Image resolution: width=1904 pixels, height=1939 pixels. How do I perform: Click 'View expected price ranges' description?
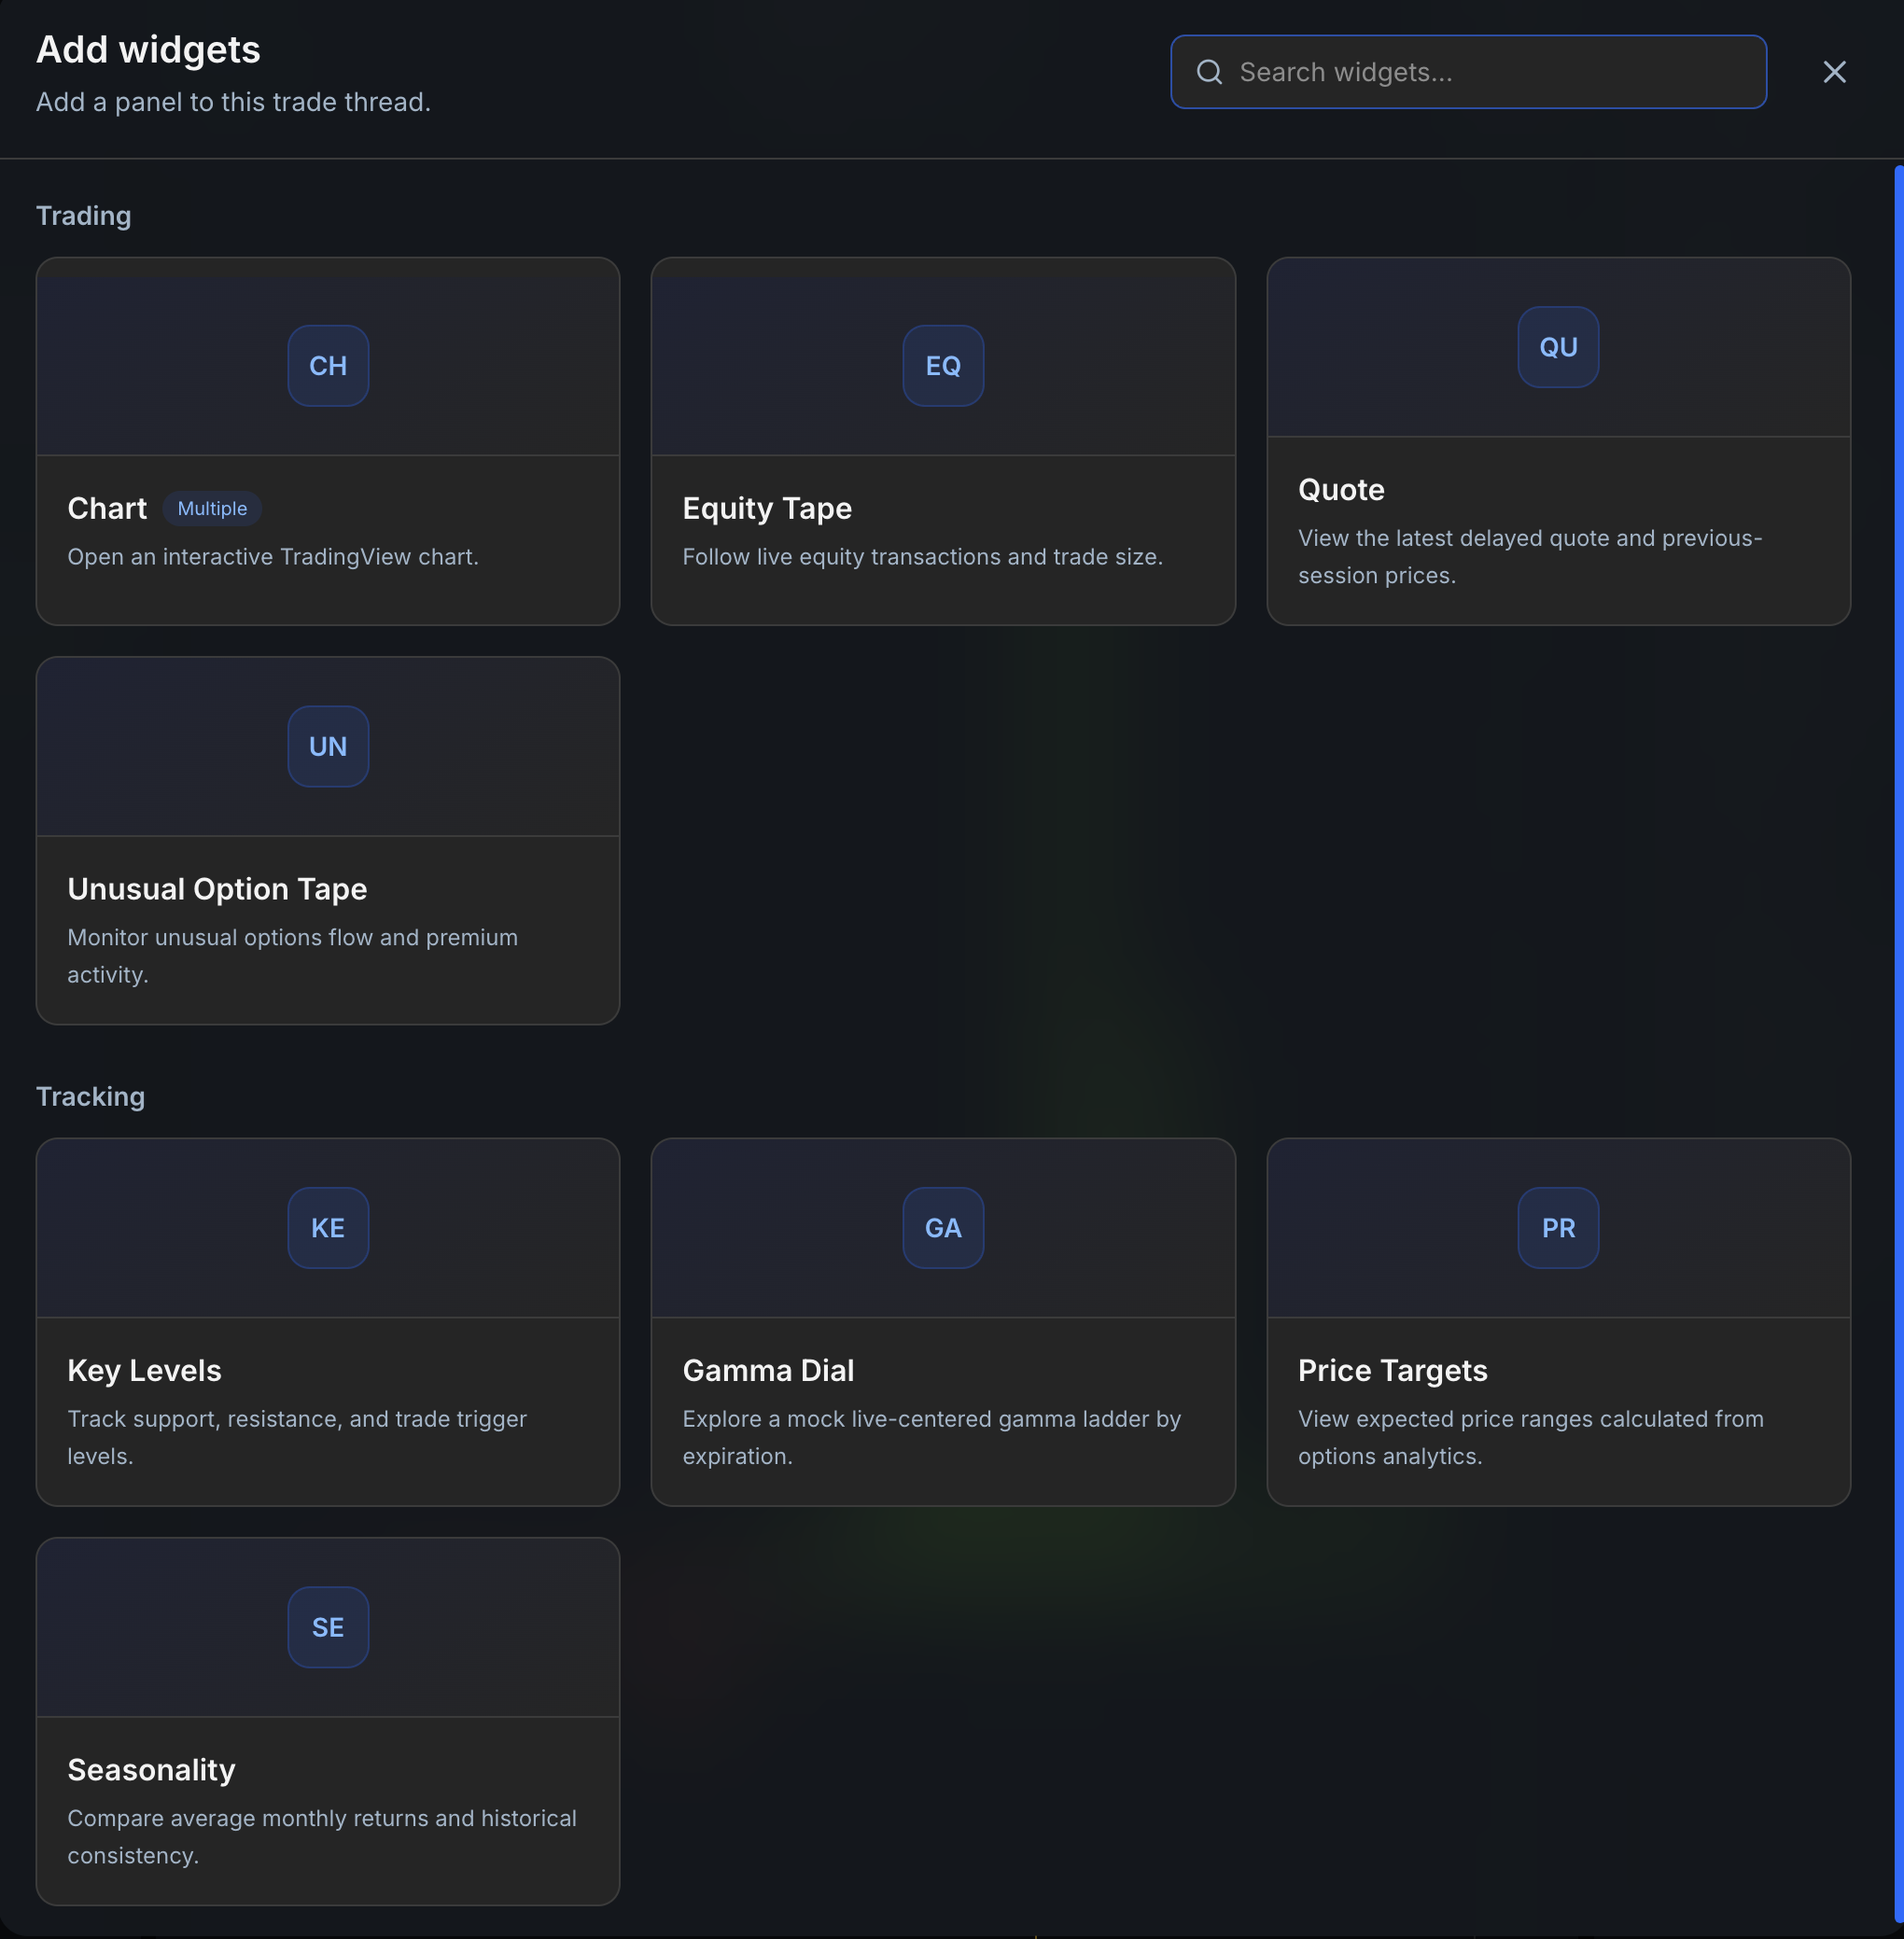[1530, 1437]
